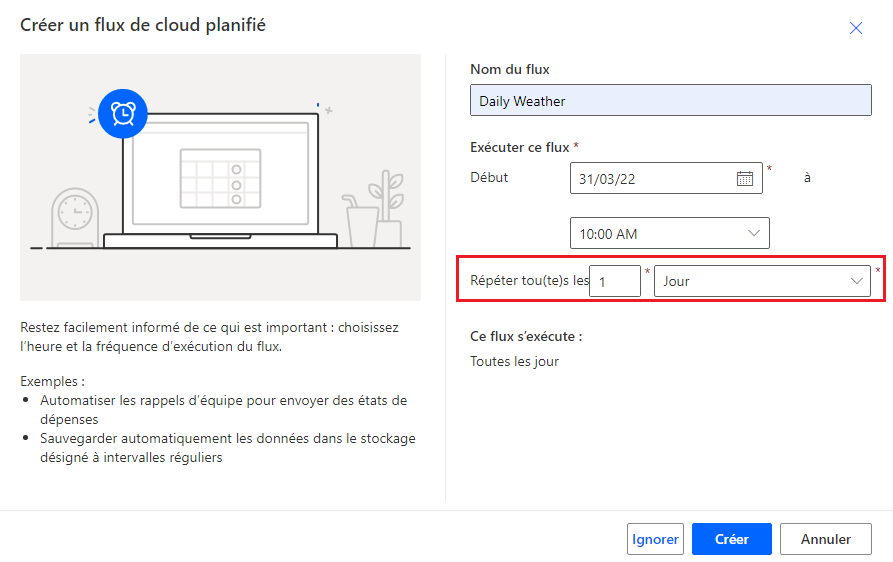Viewport: 893px width, 562px height.
Task: Click the 'Répéter tou(te)s les' label
Action: pyautogui.click(x=529, y=281)
